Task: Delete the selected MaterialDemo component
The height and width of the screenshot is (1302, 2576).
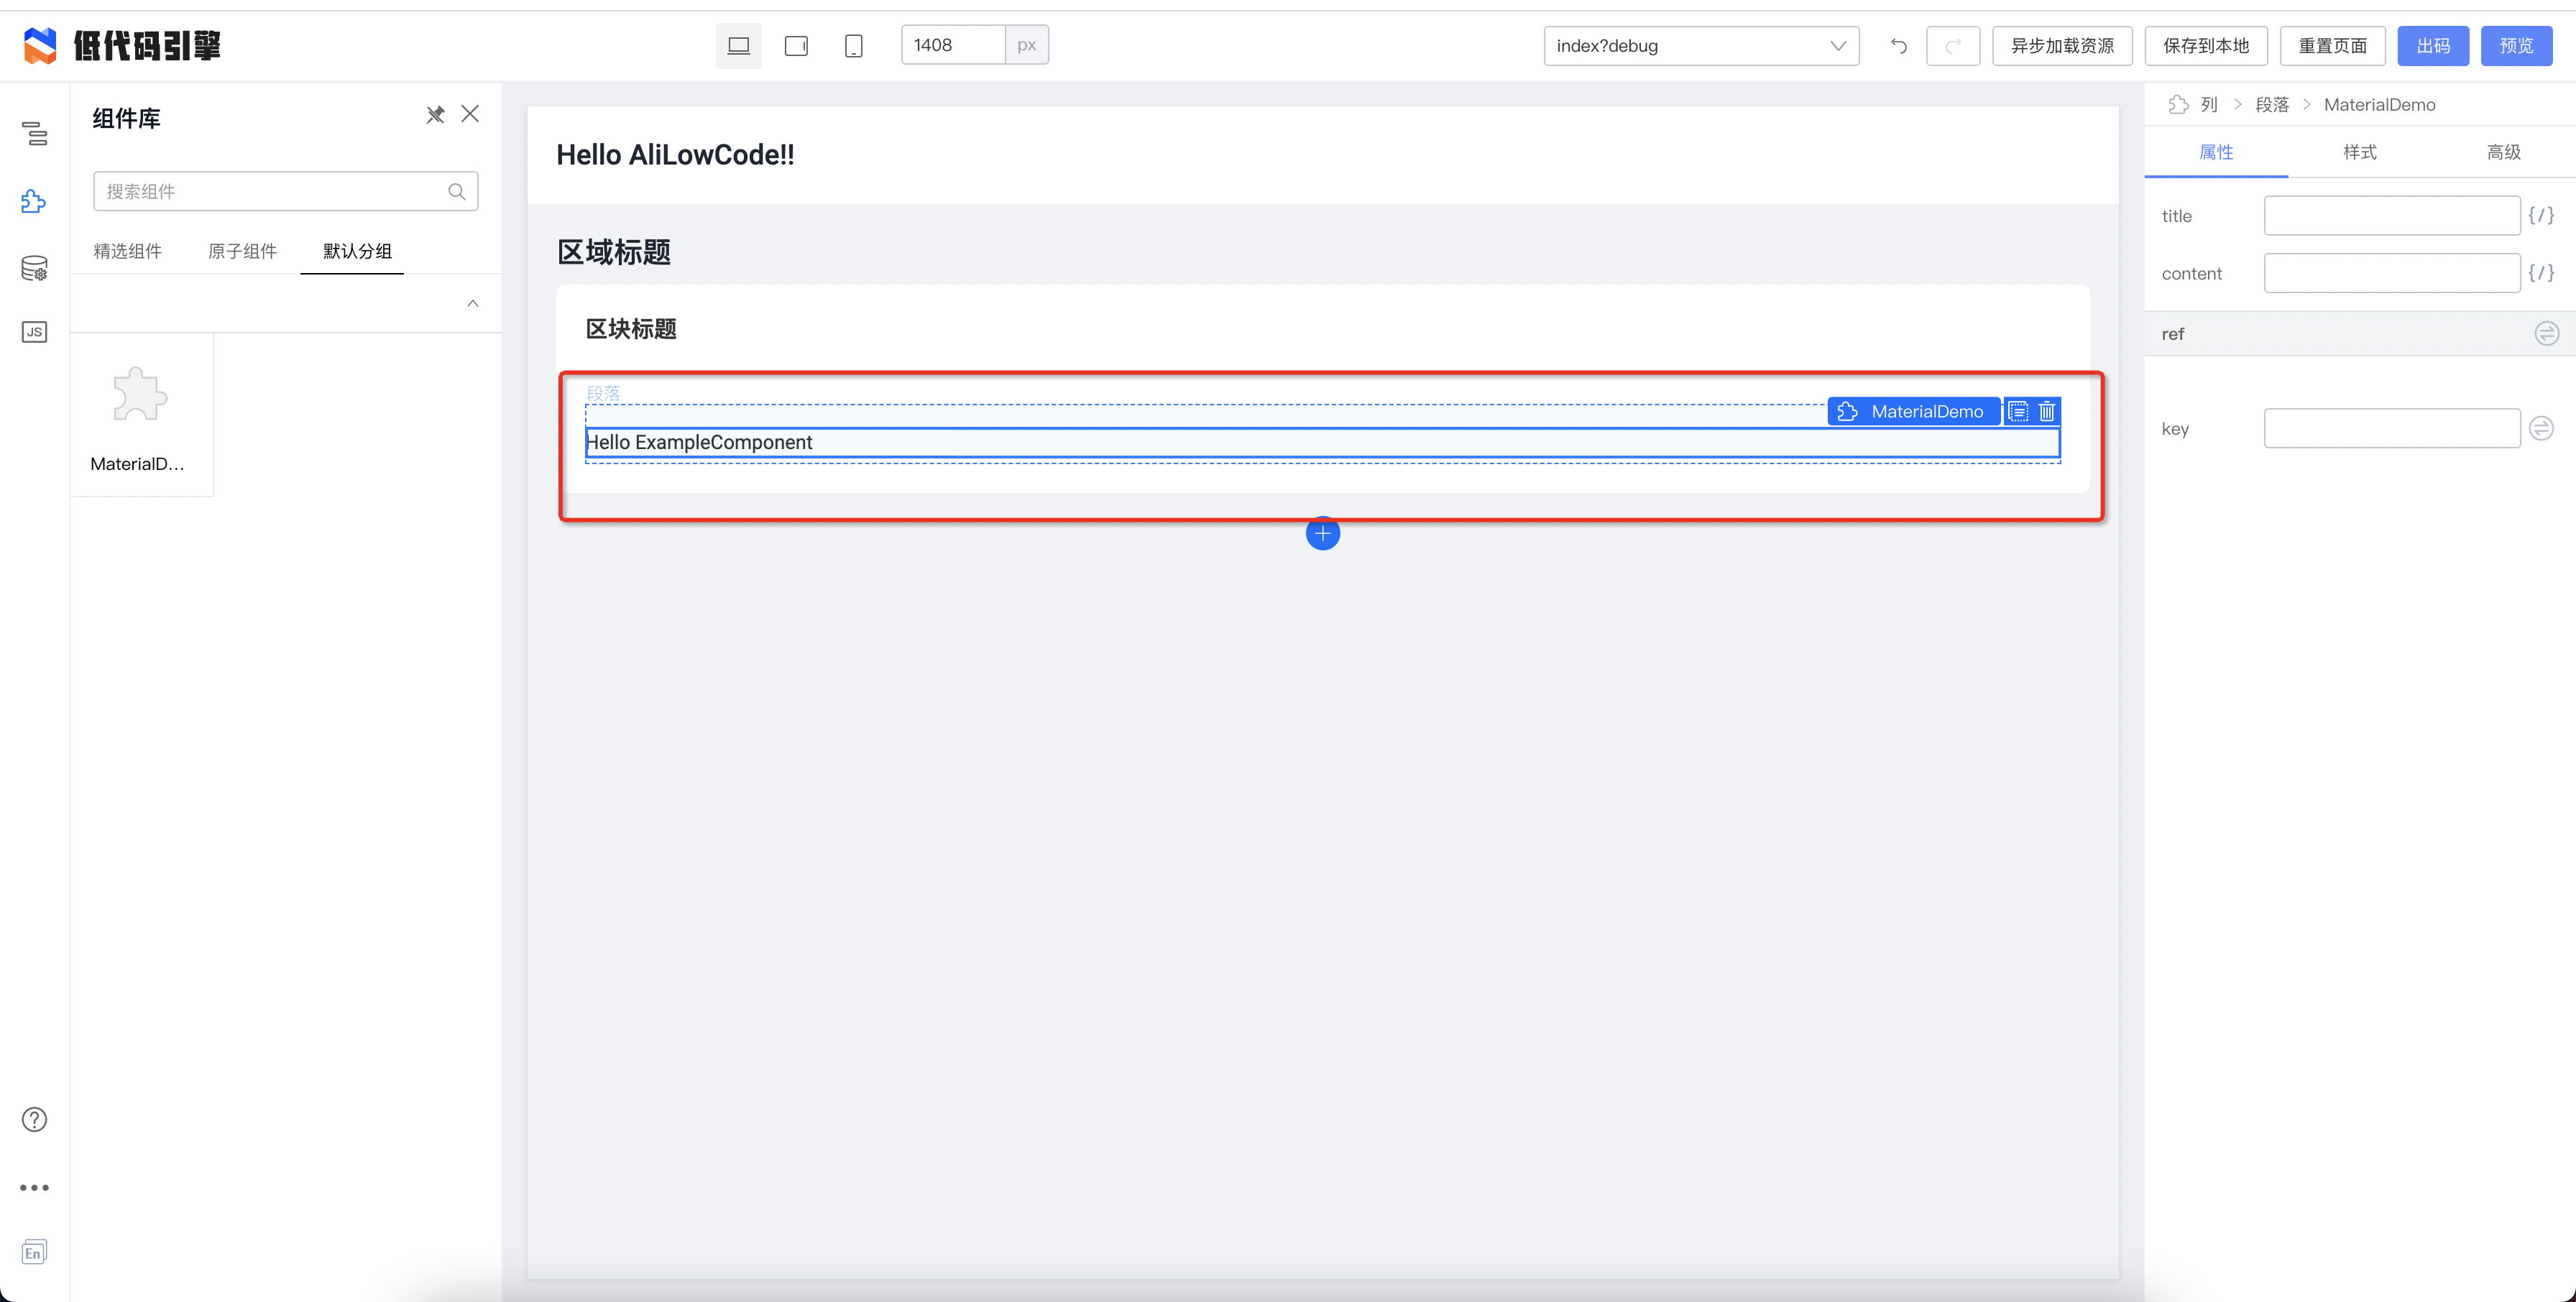Action: click(x=2047, y=411)
